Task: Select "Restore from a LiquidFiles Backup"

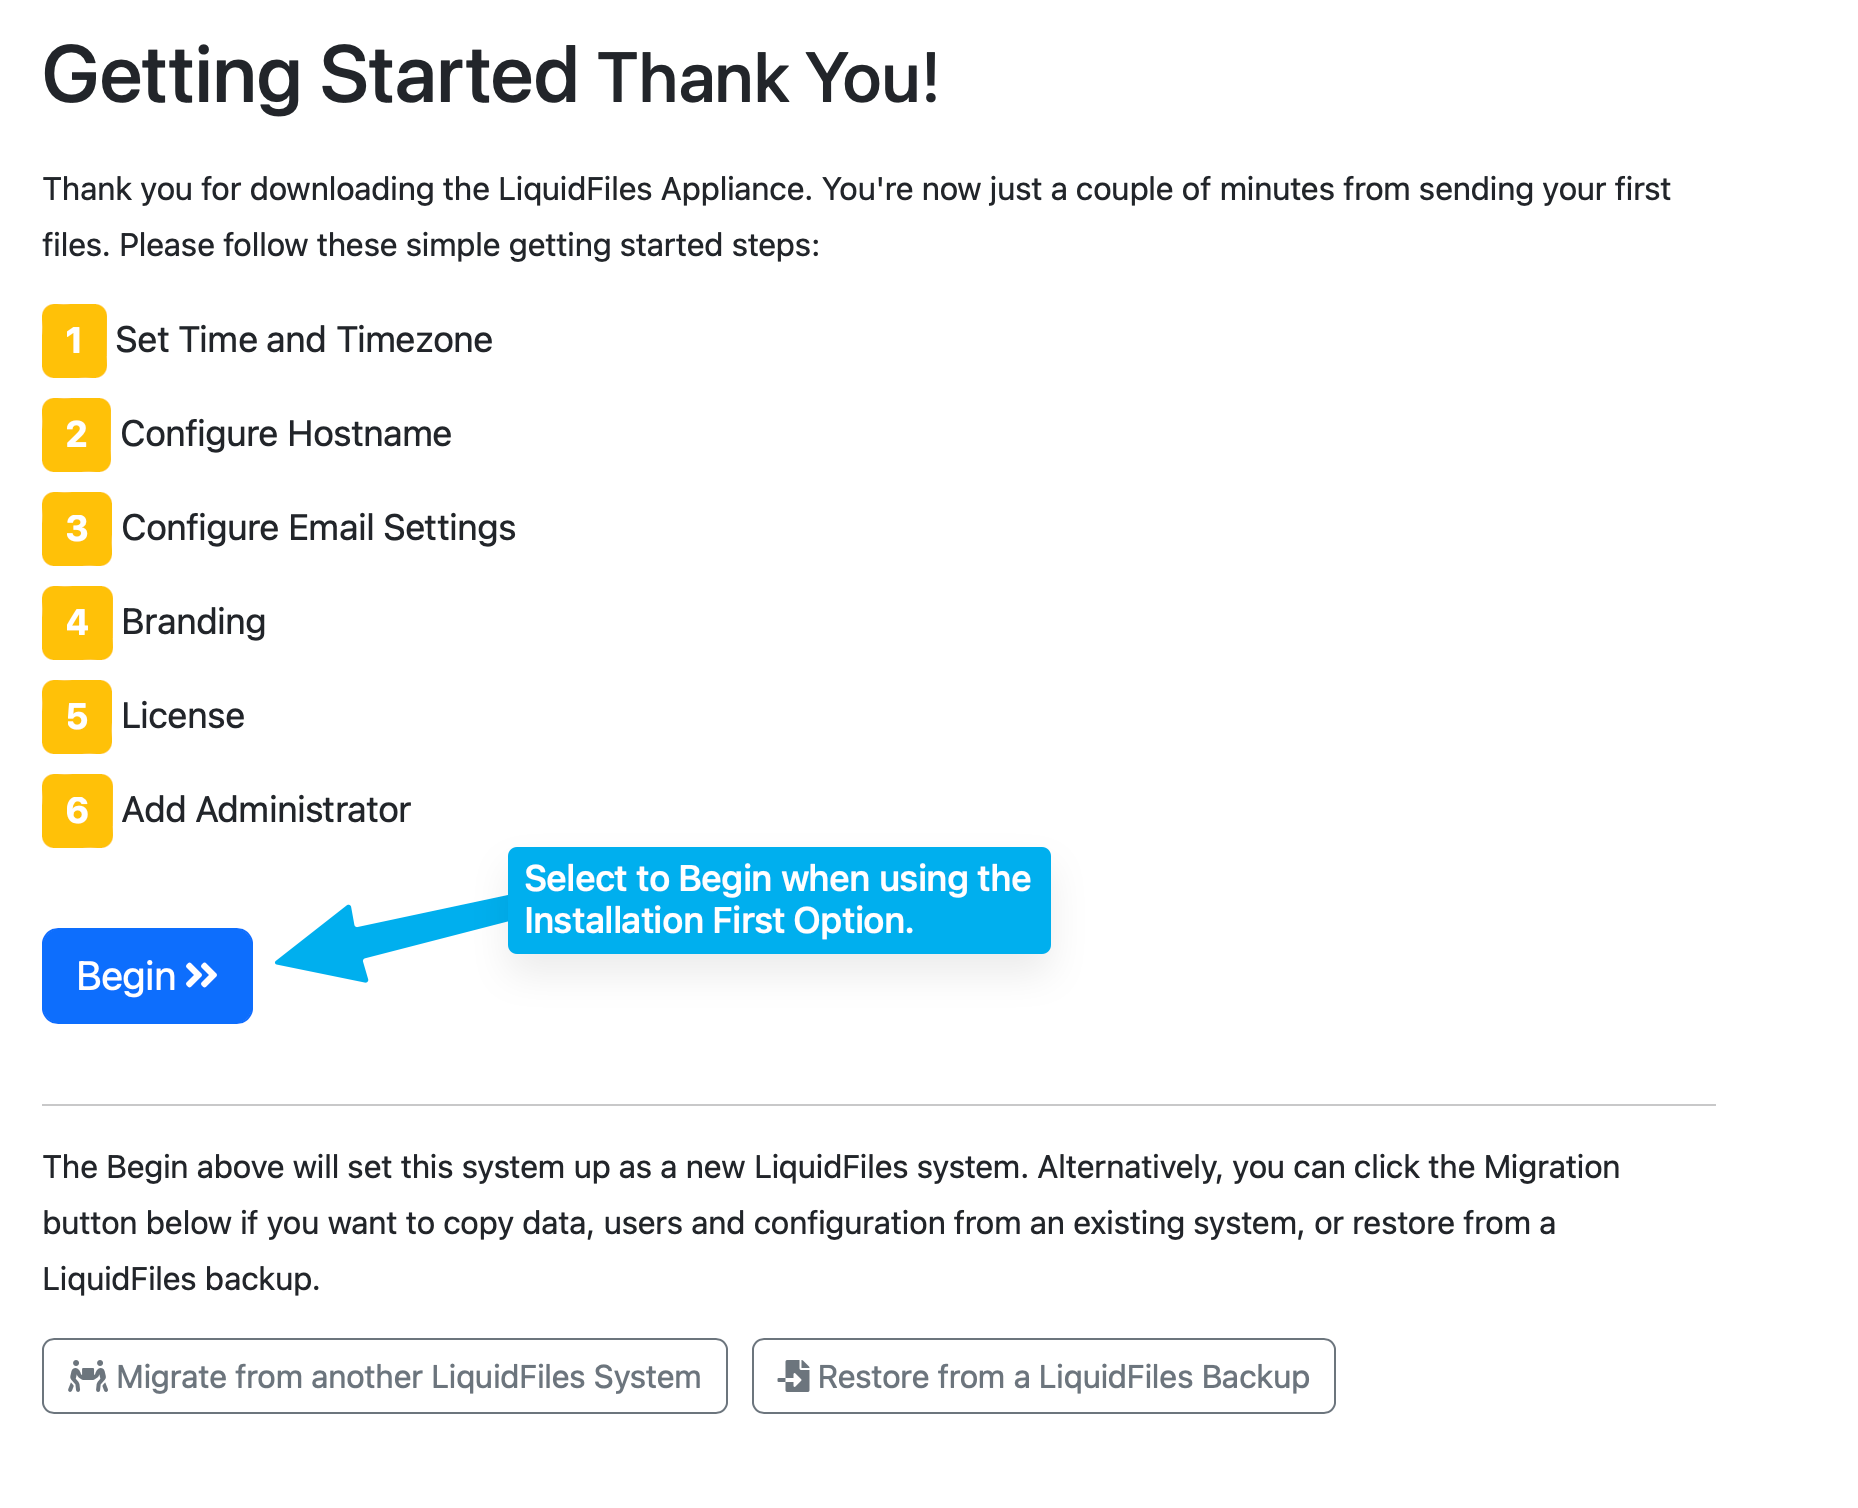Action: [1044, 1376]
